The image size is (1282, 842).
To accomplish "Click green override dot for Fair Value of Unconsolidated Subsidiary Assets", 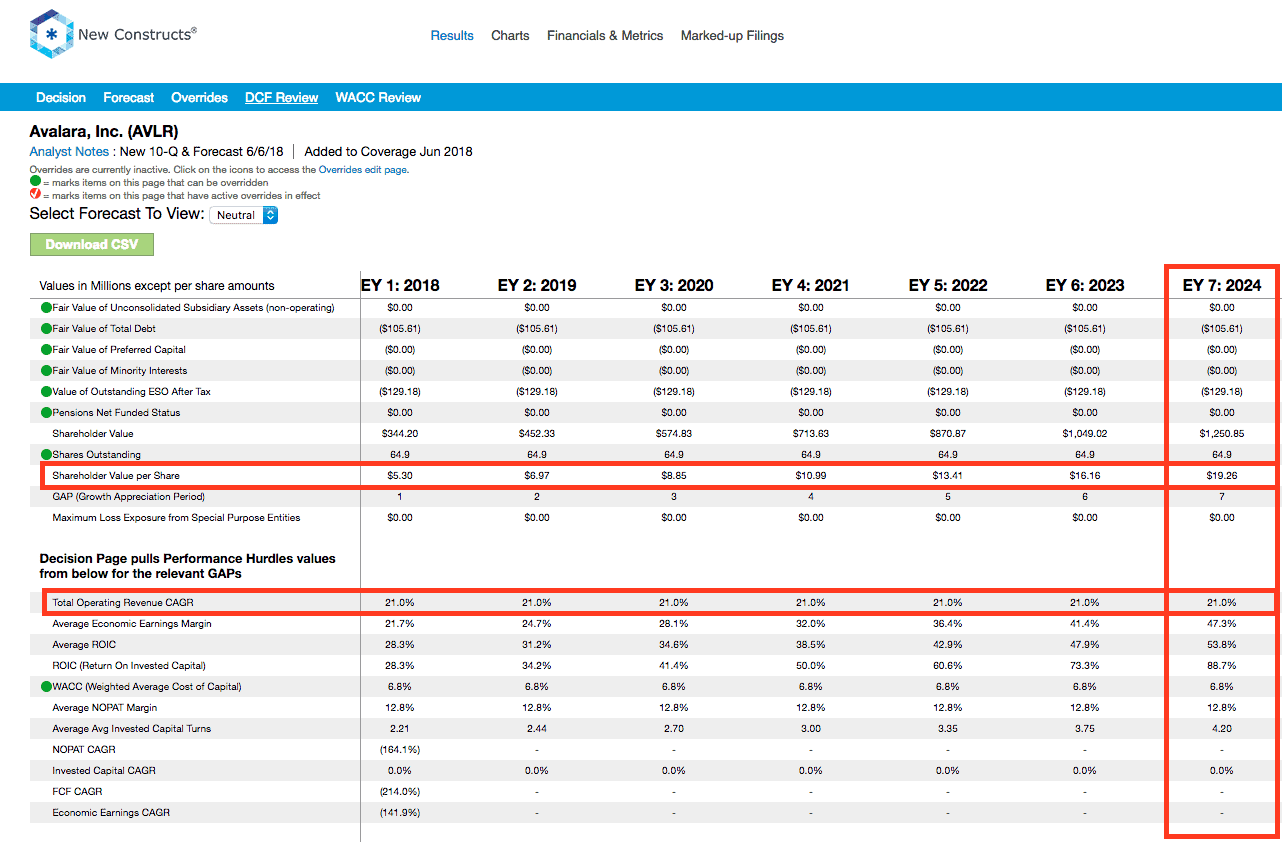I will [x=46, y=307].
